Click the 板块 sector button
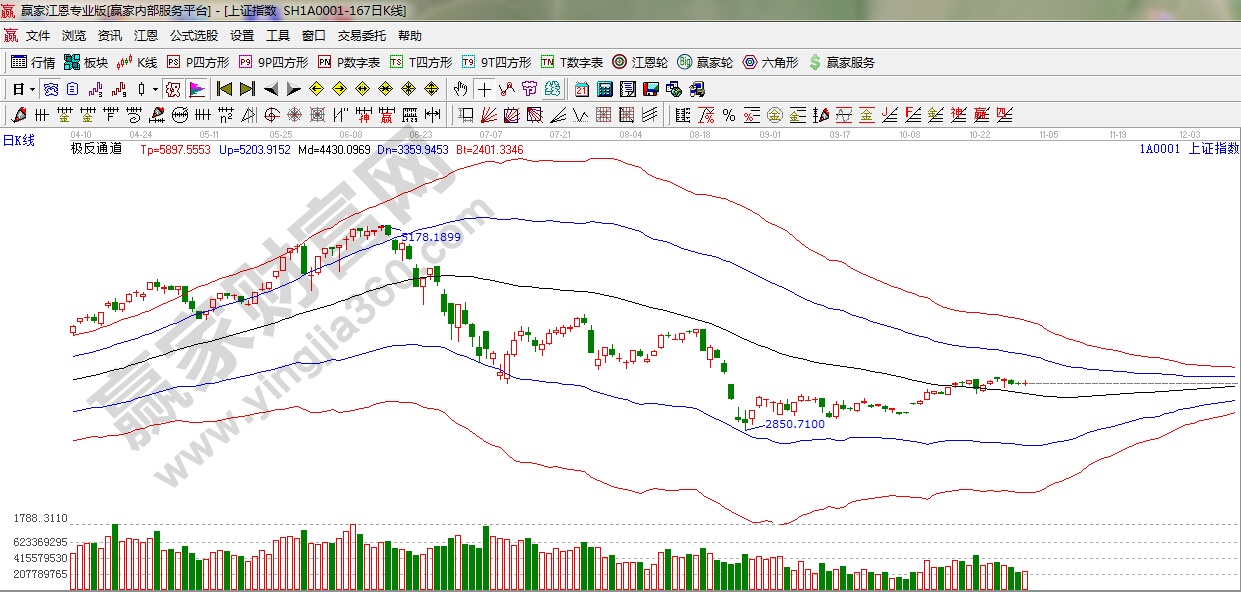This screenshot has height=592, width=1241. tap(86, 62)
